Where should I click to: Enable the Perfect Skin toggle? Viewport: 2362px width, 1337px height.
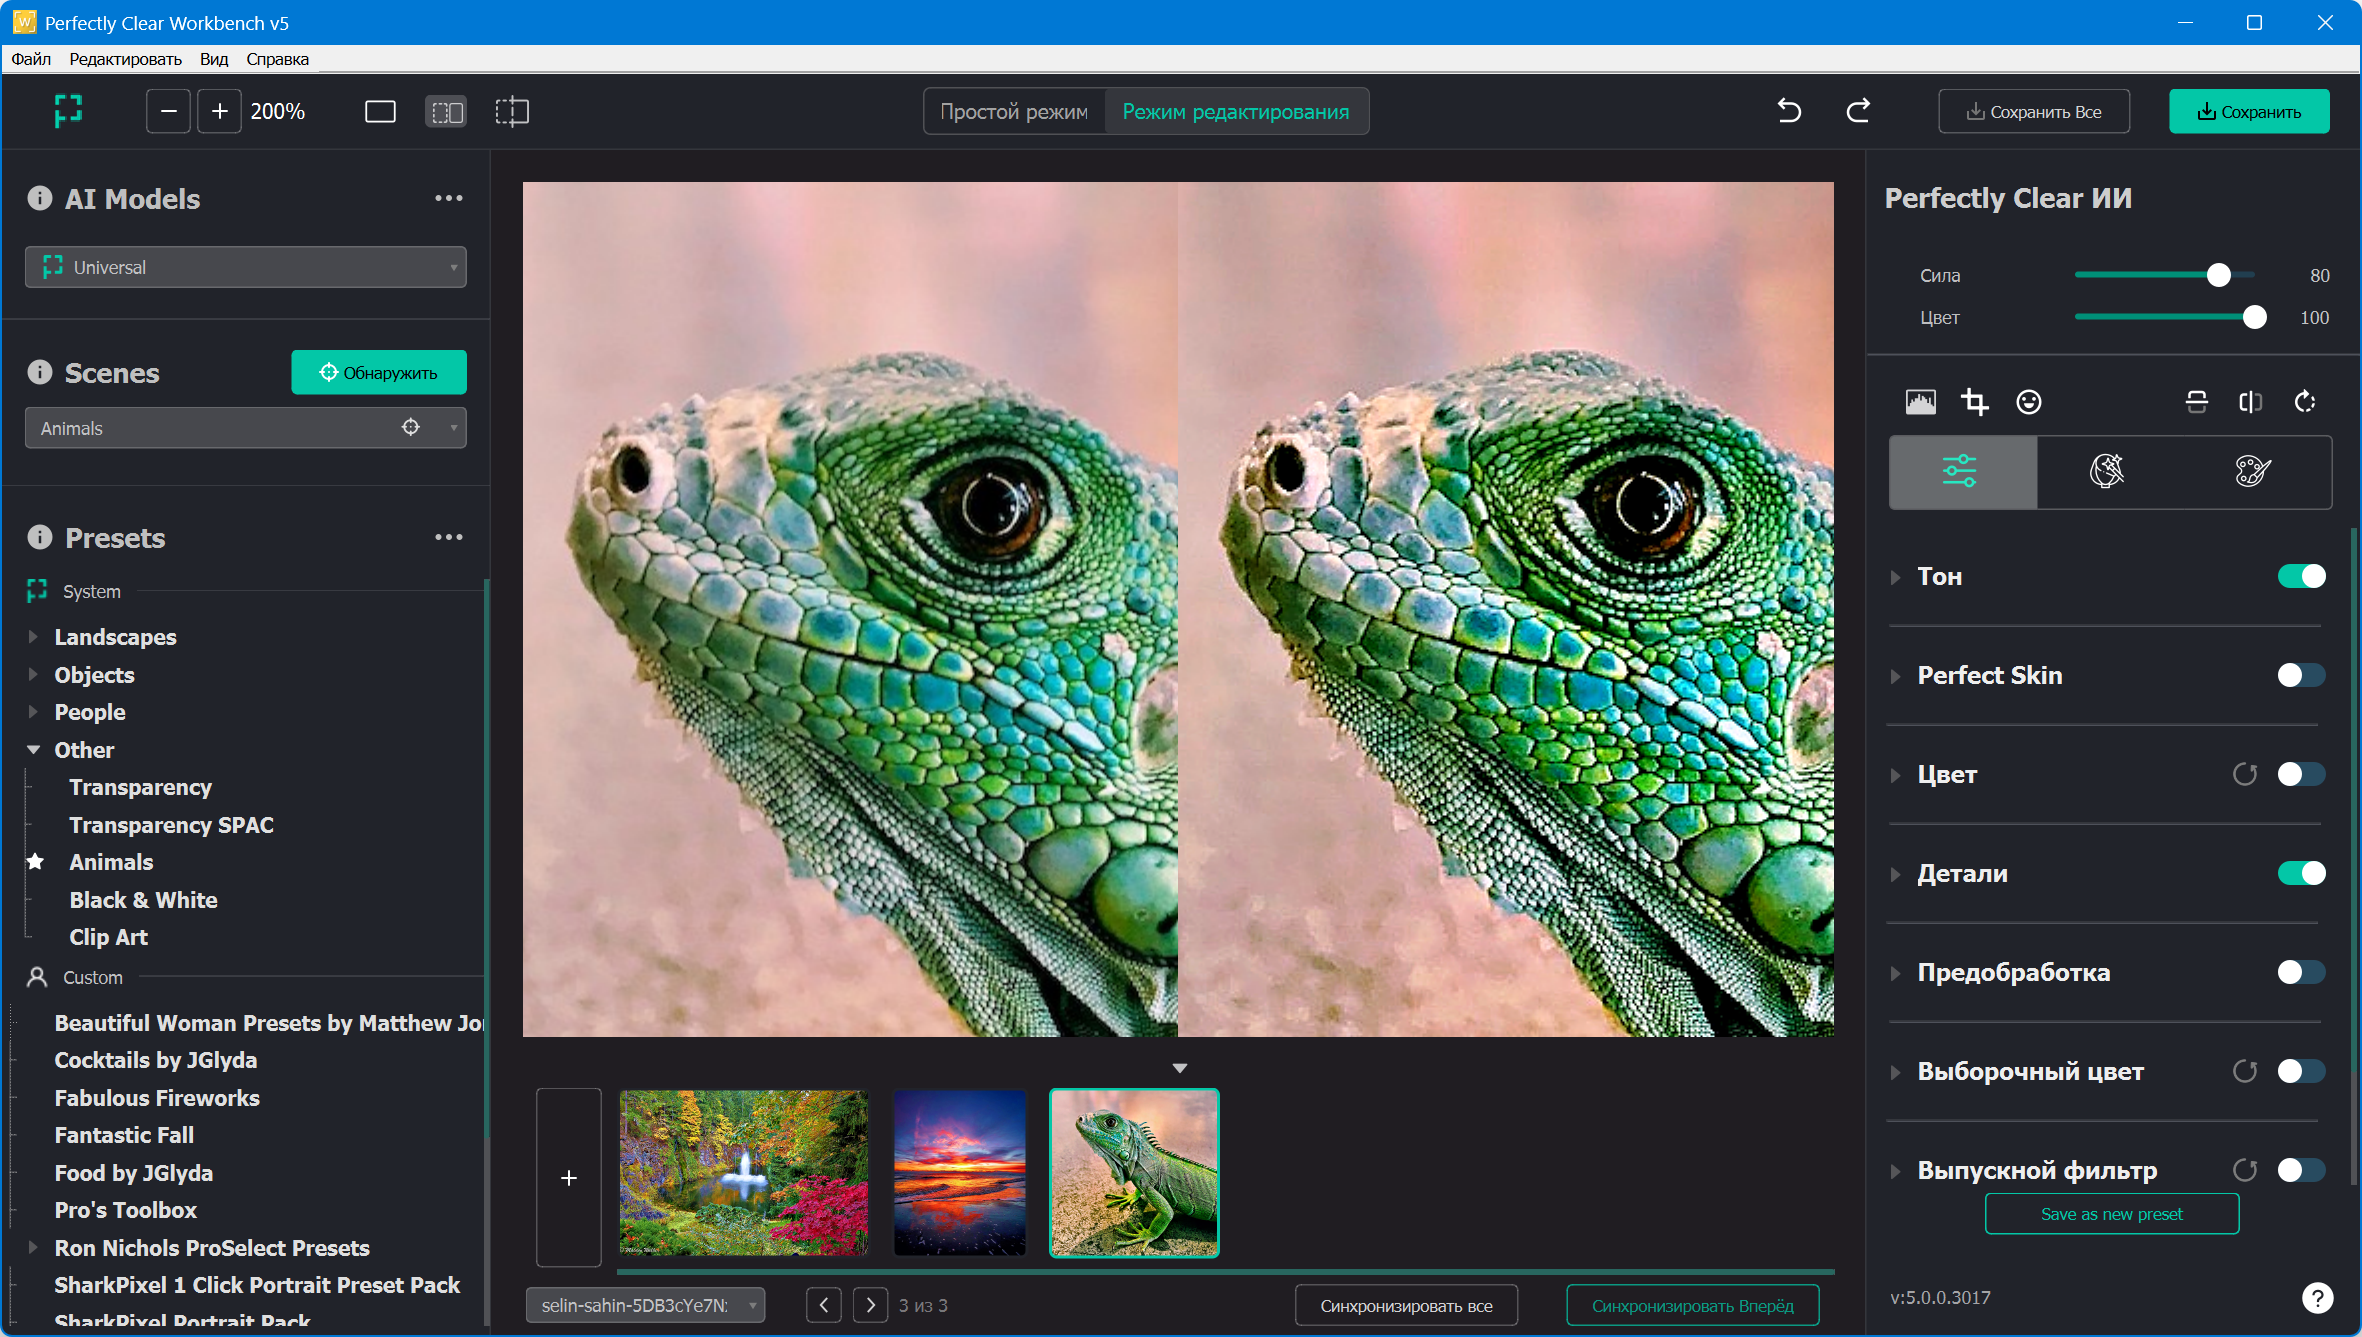pos(2301,675)
